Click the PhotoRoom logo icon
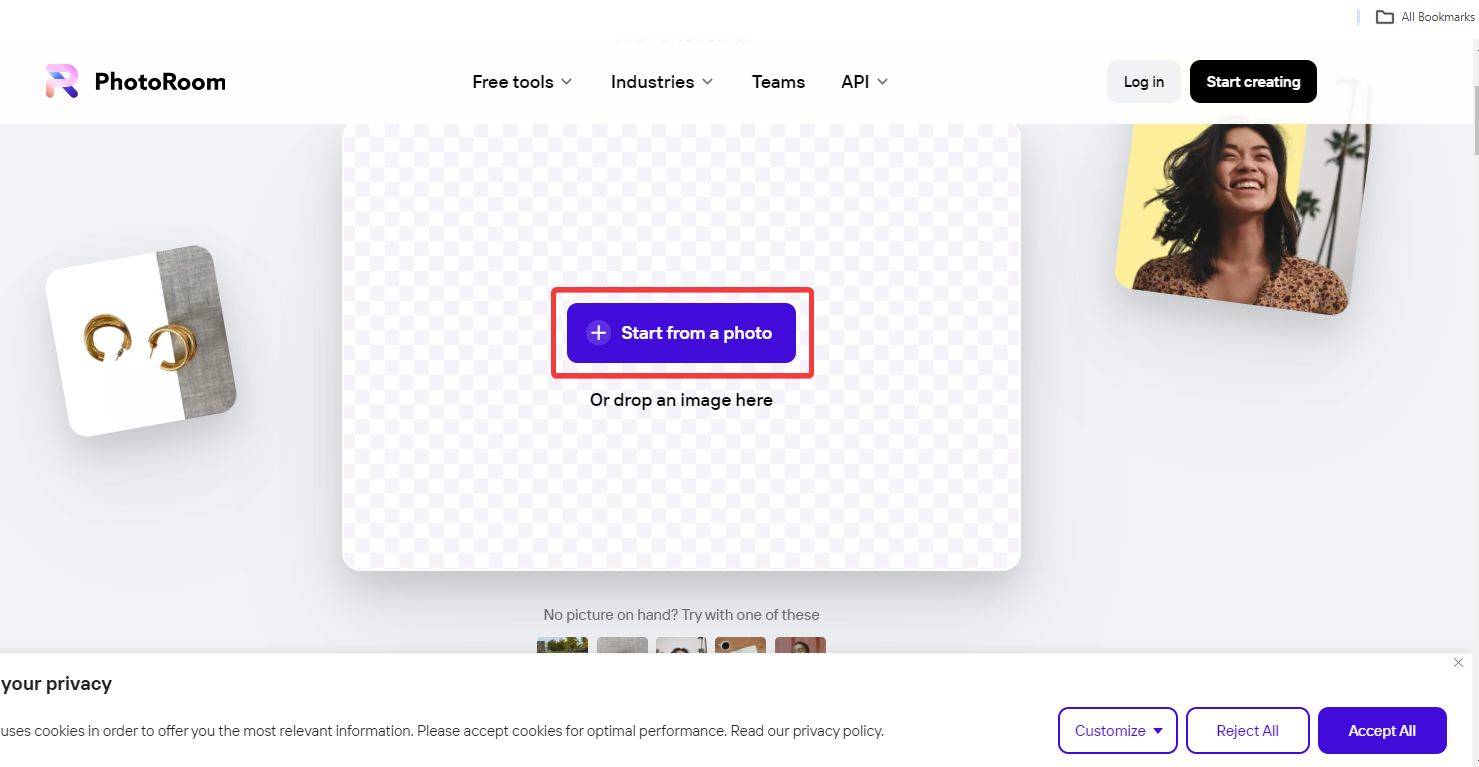Viewport: 1479px width, 767px height. (62, 82)
